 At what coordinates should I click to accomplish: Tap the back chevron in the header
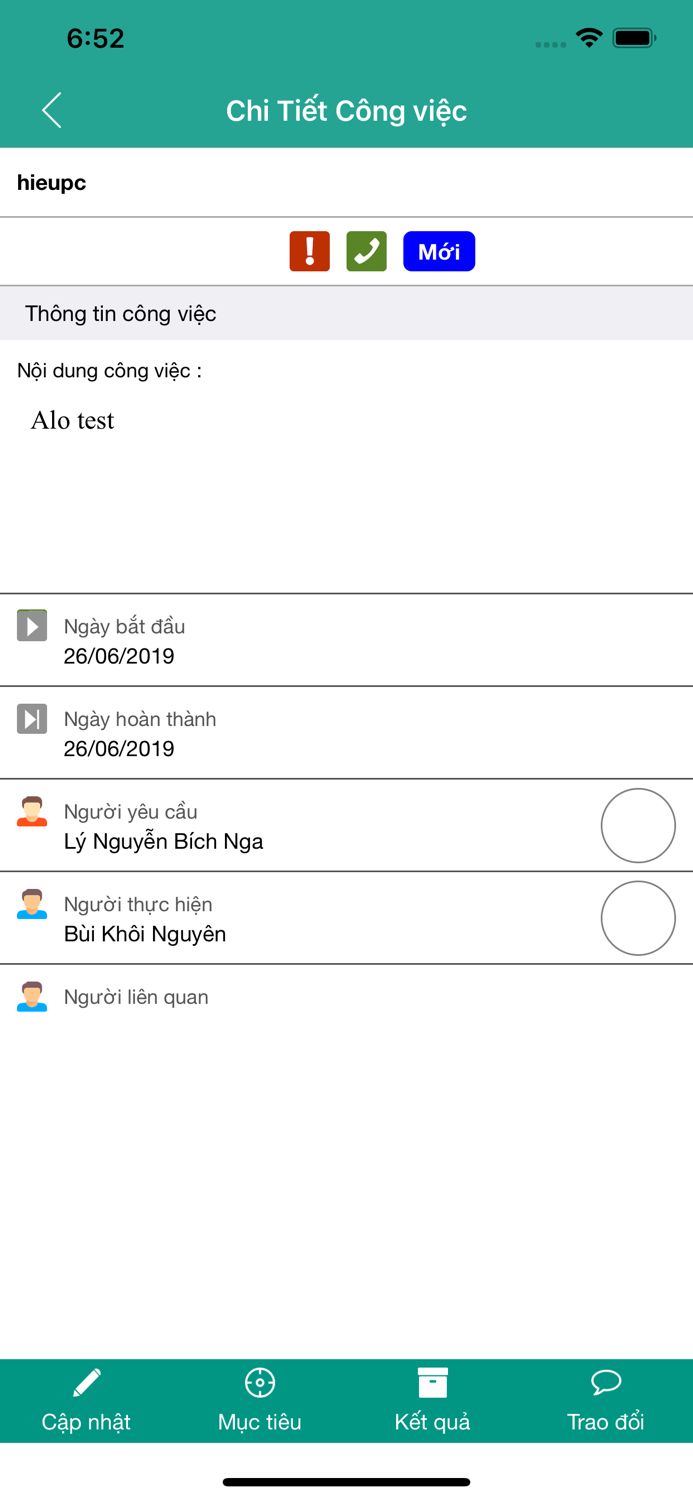point(51,110)
